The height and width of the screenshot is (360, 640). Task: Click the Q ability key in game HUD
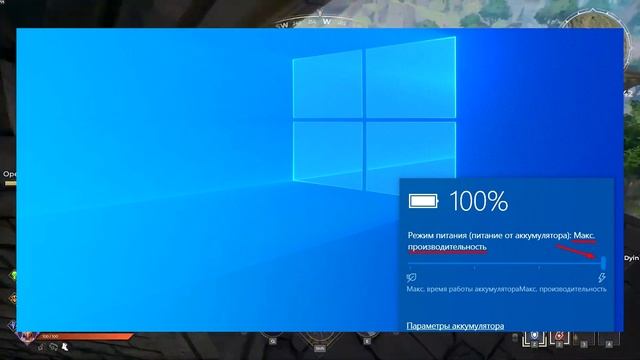tap(273, 340)
